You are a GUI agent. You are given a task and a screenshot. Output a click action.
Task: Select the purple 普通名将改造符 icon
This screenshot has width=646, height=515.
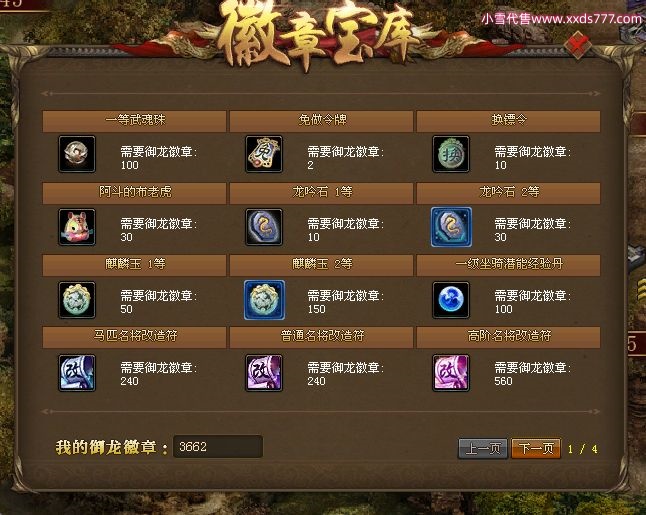[264, 373]
